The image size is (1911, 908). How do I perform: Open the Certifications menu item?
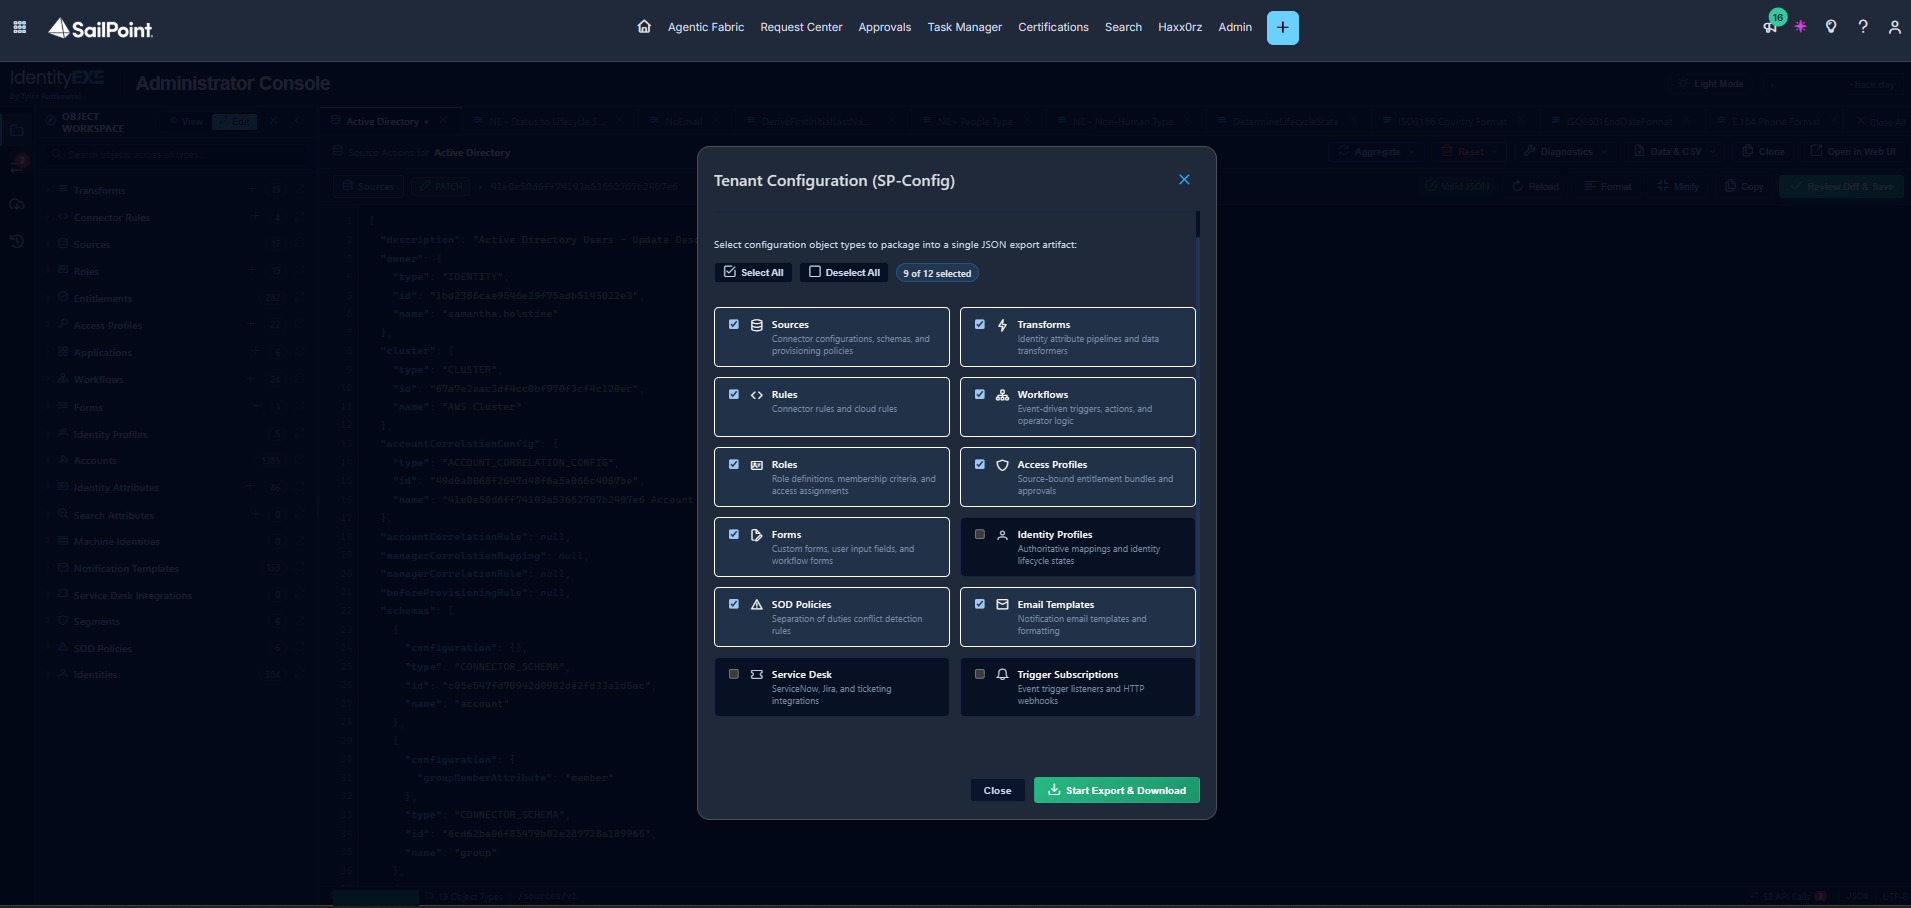[x=1053, y=27]
